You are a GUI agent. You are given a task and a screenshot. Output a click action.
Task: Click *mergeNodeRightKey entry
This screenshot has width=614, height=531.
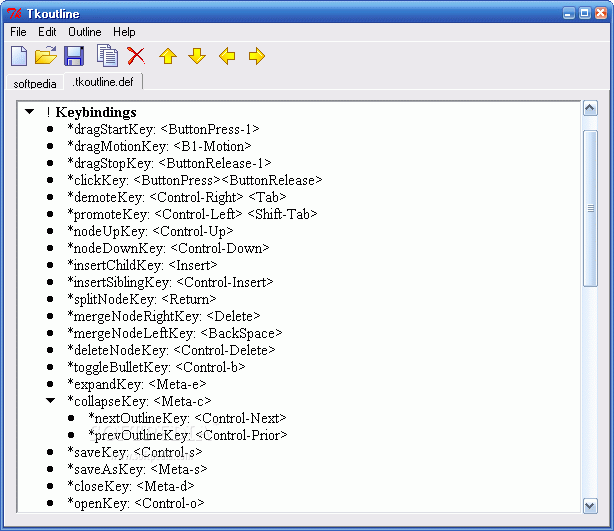164,316
